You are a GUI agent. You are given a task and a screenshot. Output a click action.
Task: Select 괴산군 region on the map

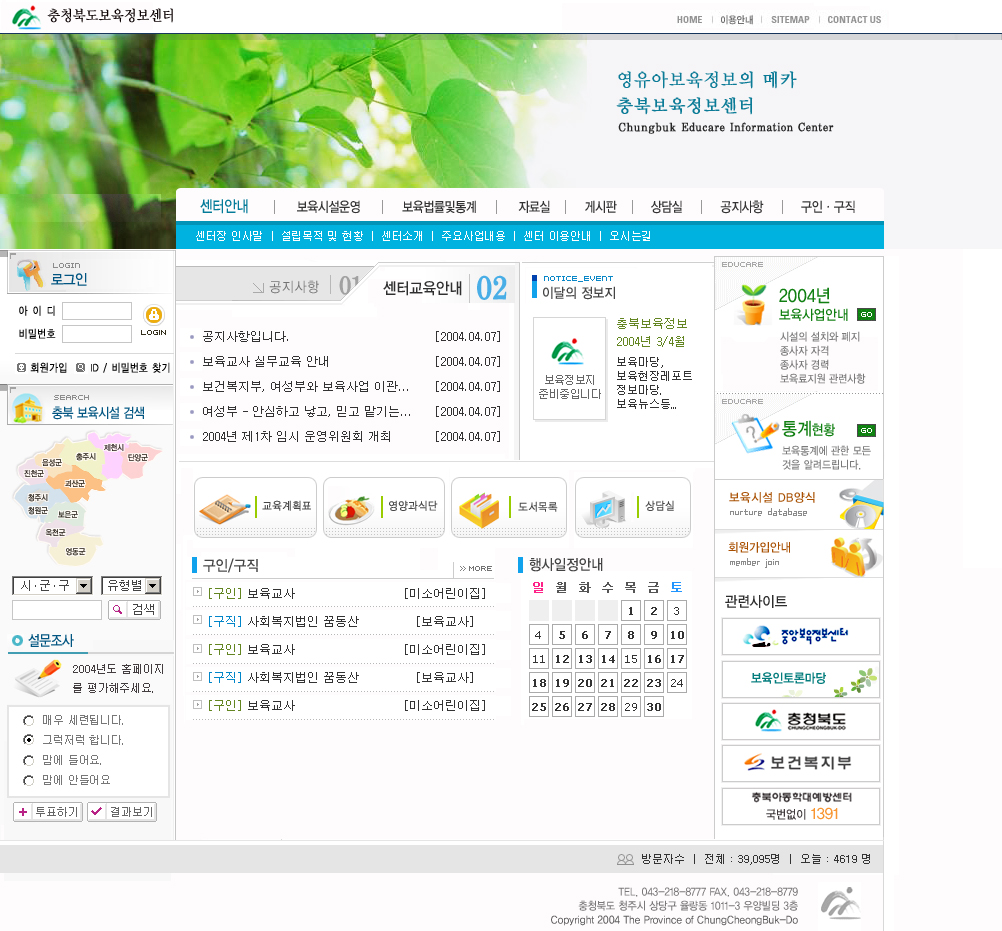click(75, 483)
